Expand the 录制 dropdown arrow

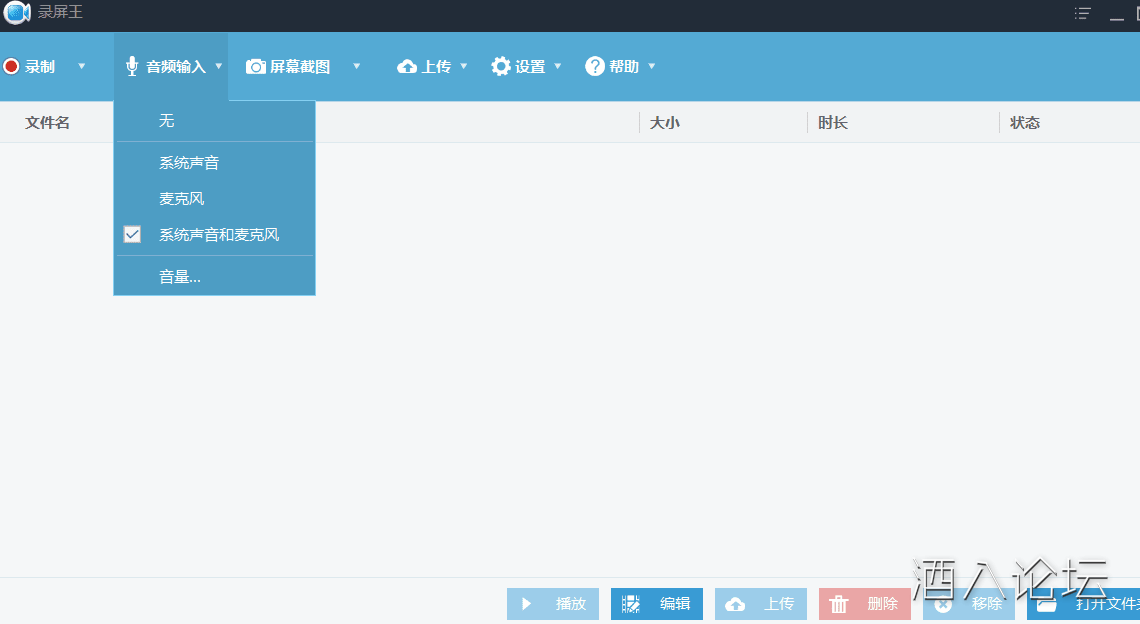point(82,67)
